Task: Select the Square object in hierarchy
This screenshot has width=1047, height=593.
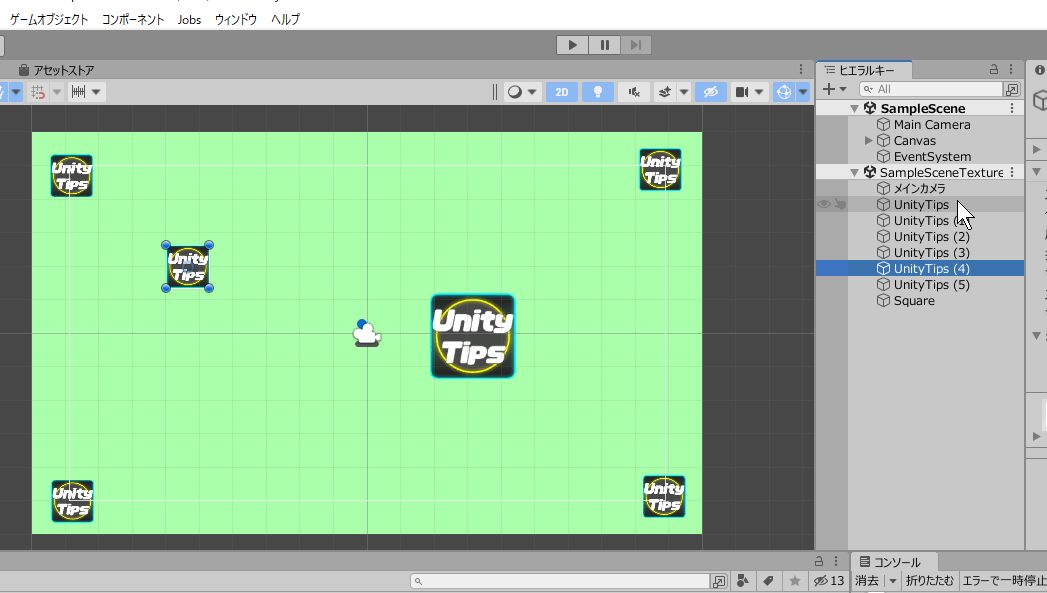Action: click(914, 301)
